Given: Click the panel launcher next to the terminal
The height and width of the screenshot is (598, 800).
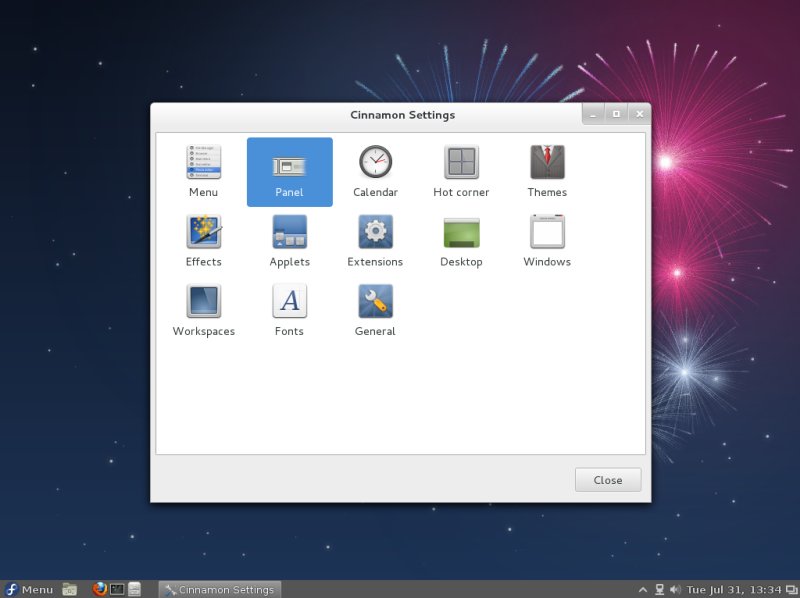Looking at the screenshot, I should (x=134, y=589).
